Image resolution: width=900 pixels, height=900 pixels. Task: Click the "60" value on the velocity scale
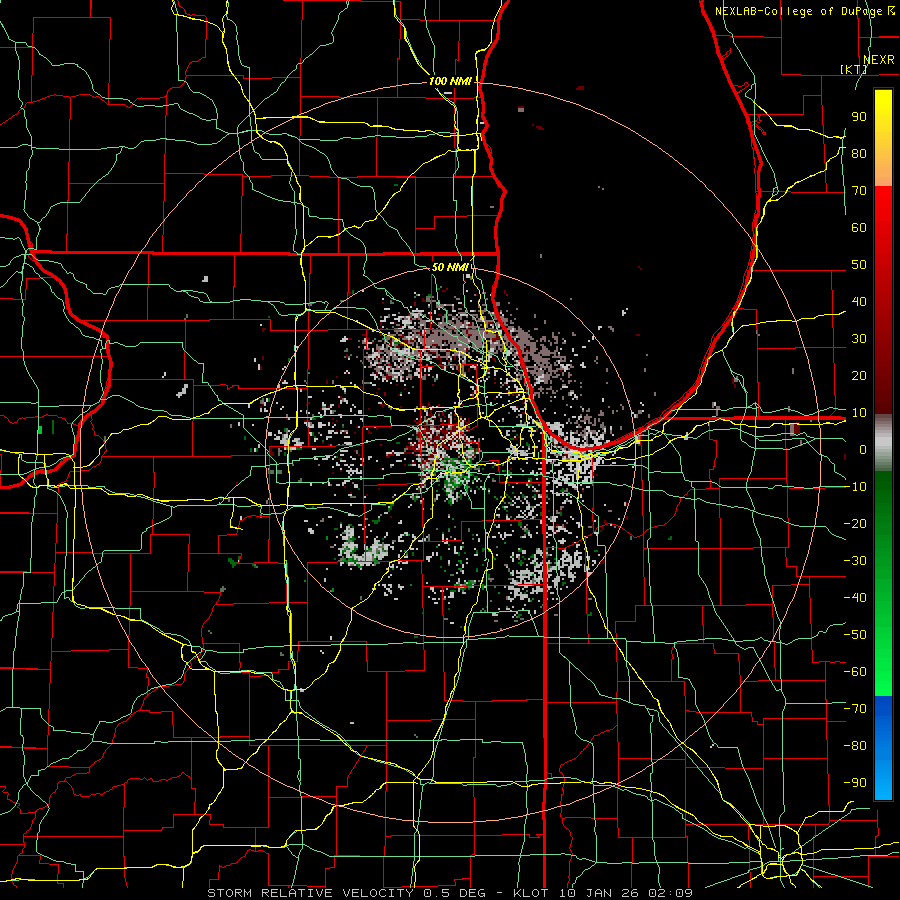click(859, 228)
